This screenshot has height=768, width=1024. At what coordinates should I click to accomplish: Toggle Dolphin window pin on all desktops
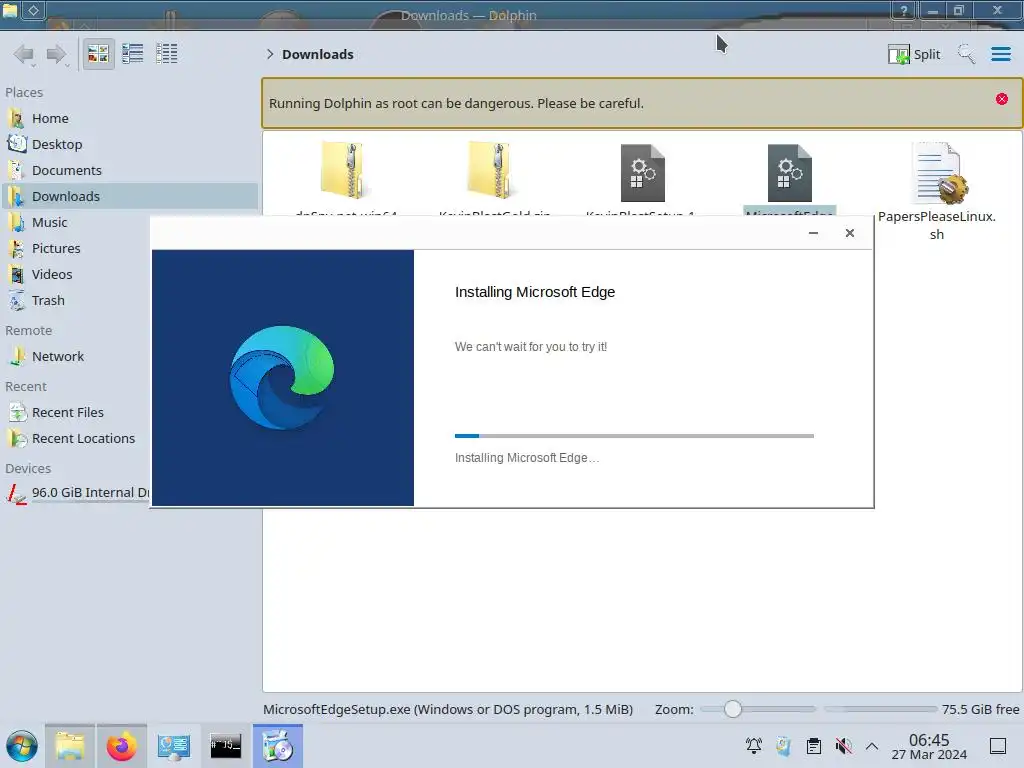tap(33, 10)
